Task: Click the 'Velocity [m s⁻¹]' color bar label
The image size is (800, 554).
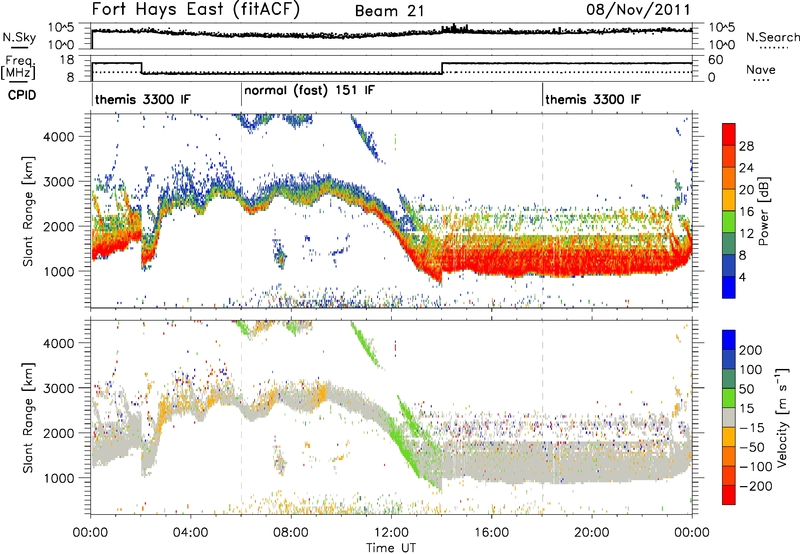Action: click(781, 417)
